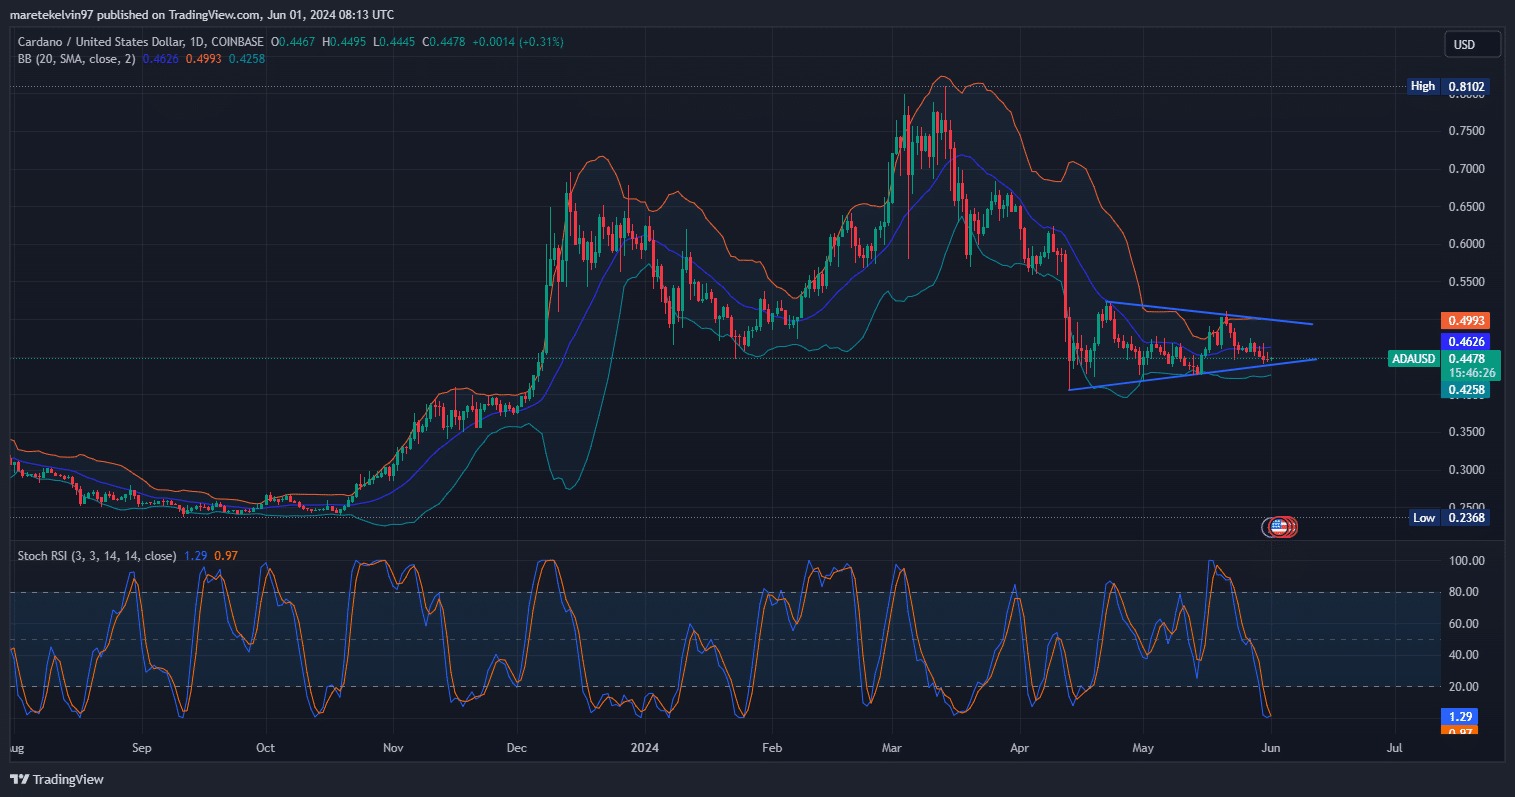Image resolution: width=1515 pixels, height=797 pixels.
Task: Click the 100.00 Stoch RSI axis label
Action: (x=1466, y=561)
